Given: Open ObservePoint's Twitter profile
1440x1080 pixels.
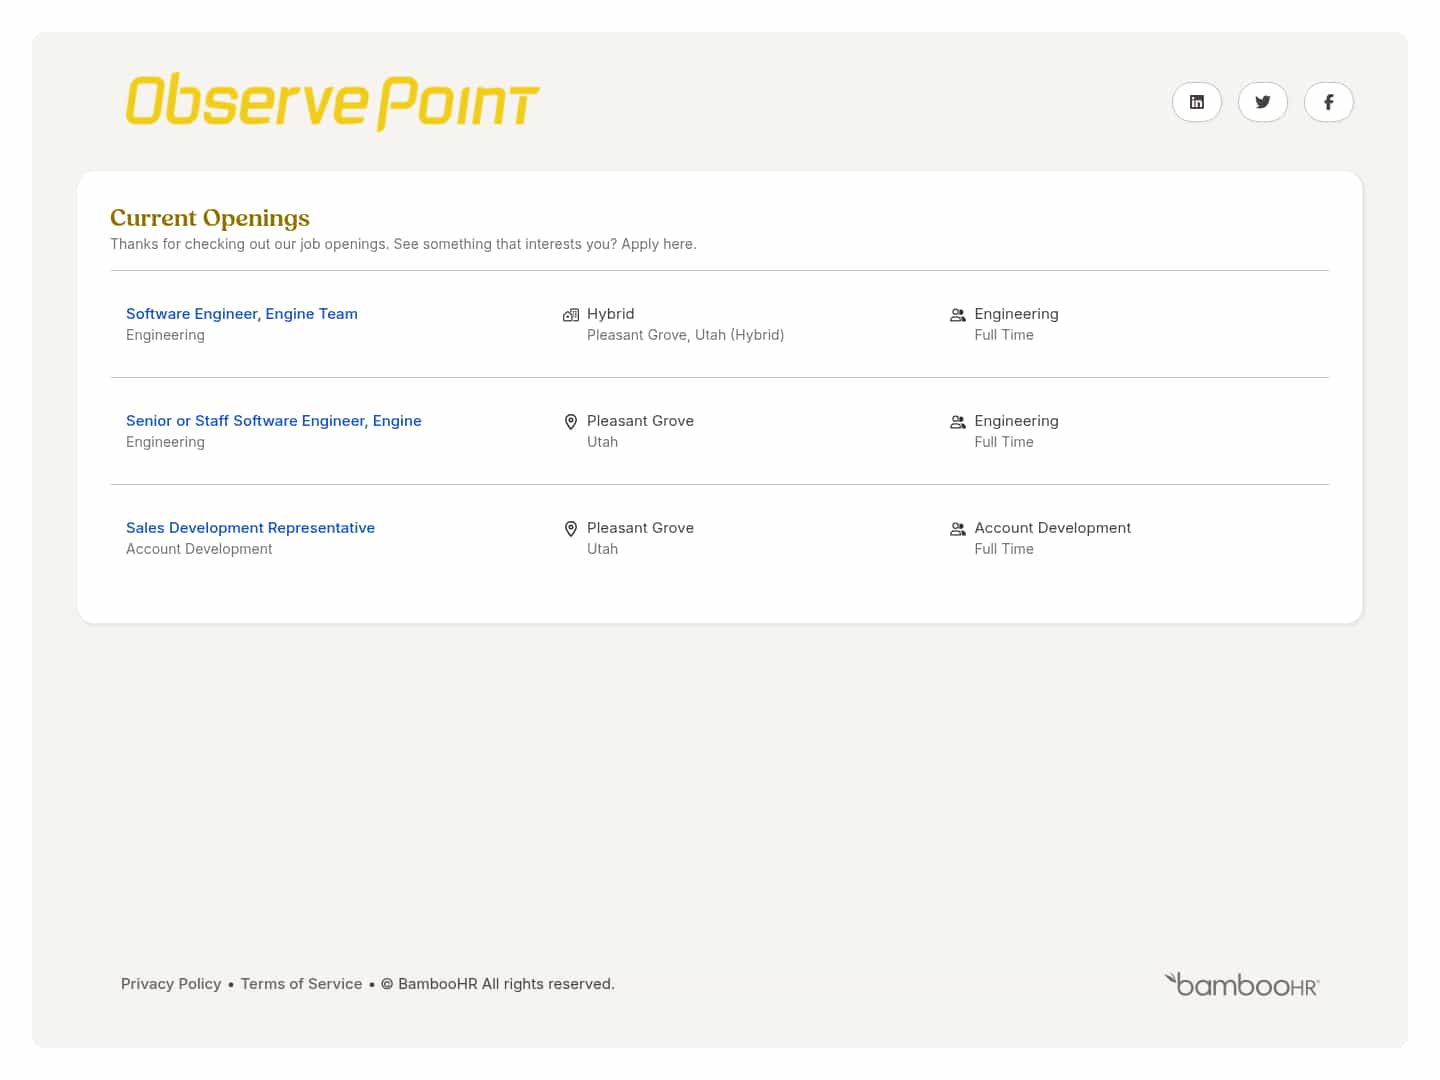Looking at the screenshot, I should tap(1262, 102).
